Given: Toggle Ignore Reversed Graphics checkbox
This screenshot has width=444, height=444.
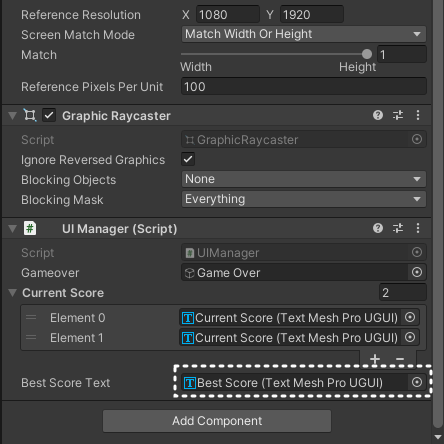Looking at the screenshot, I should 188,159.
